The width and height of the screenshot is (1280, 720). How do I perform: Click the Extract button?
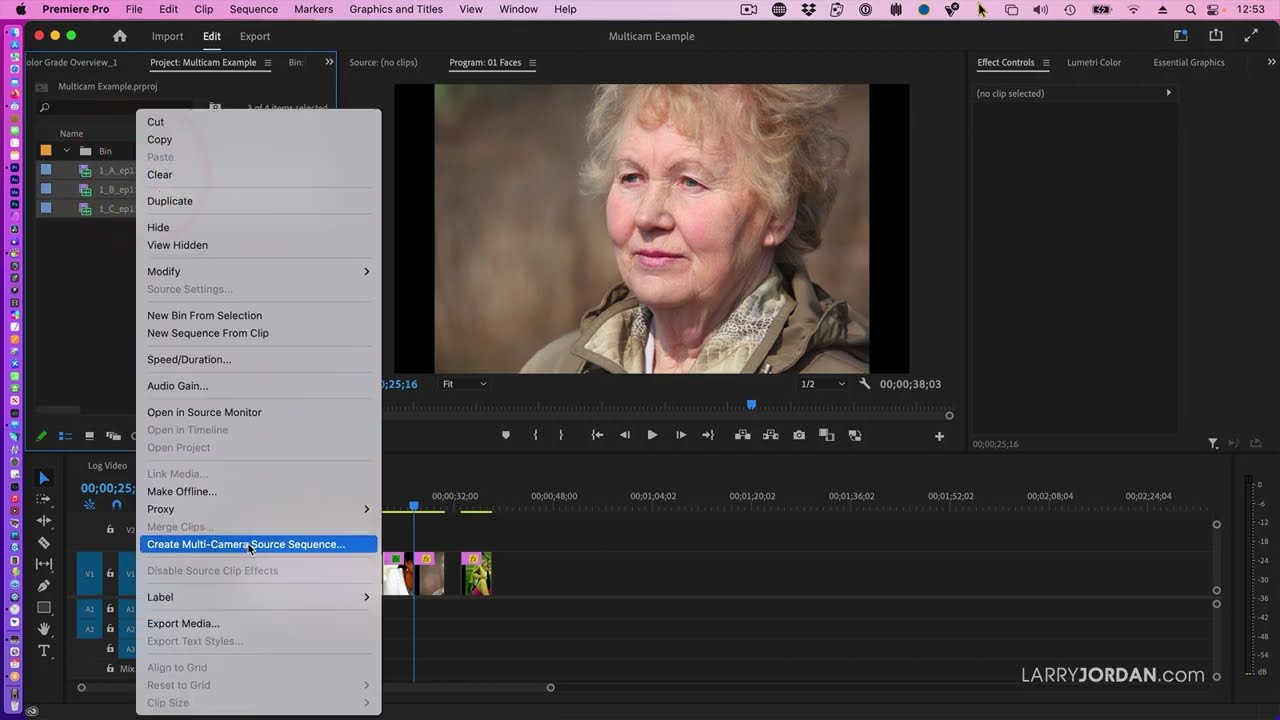click(770, 435)
